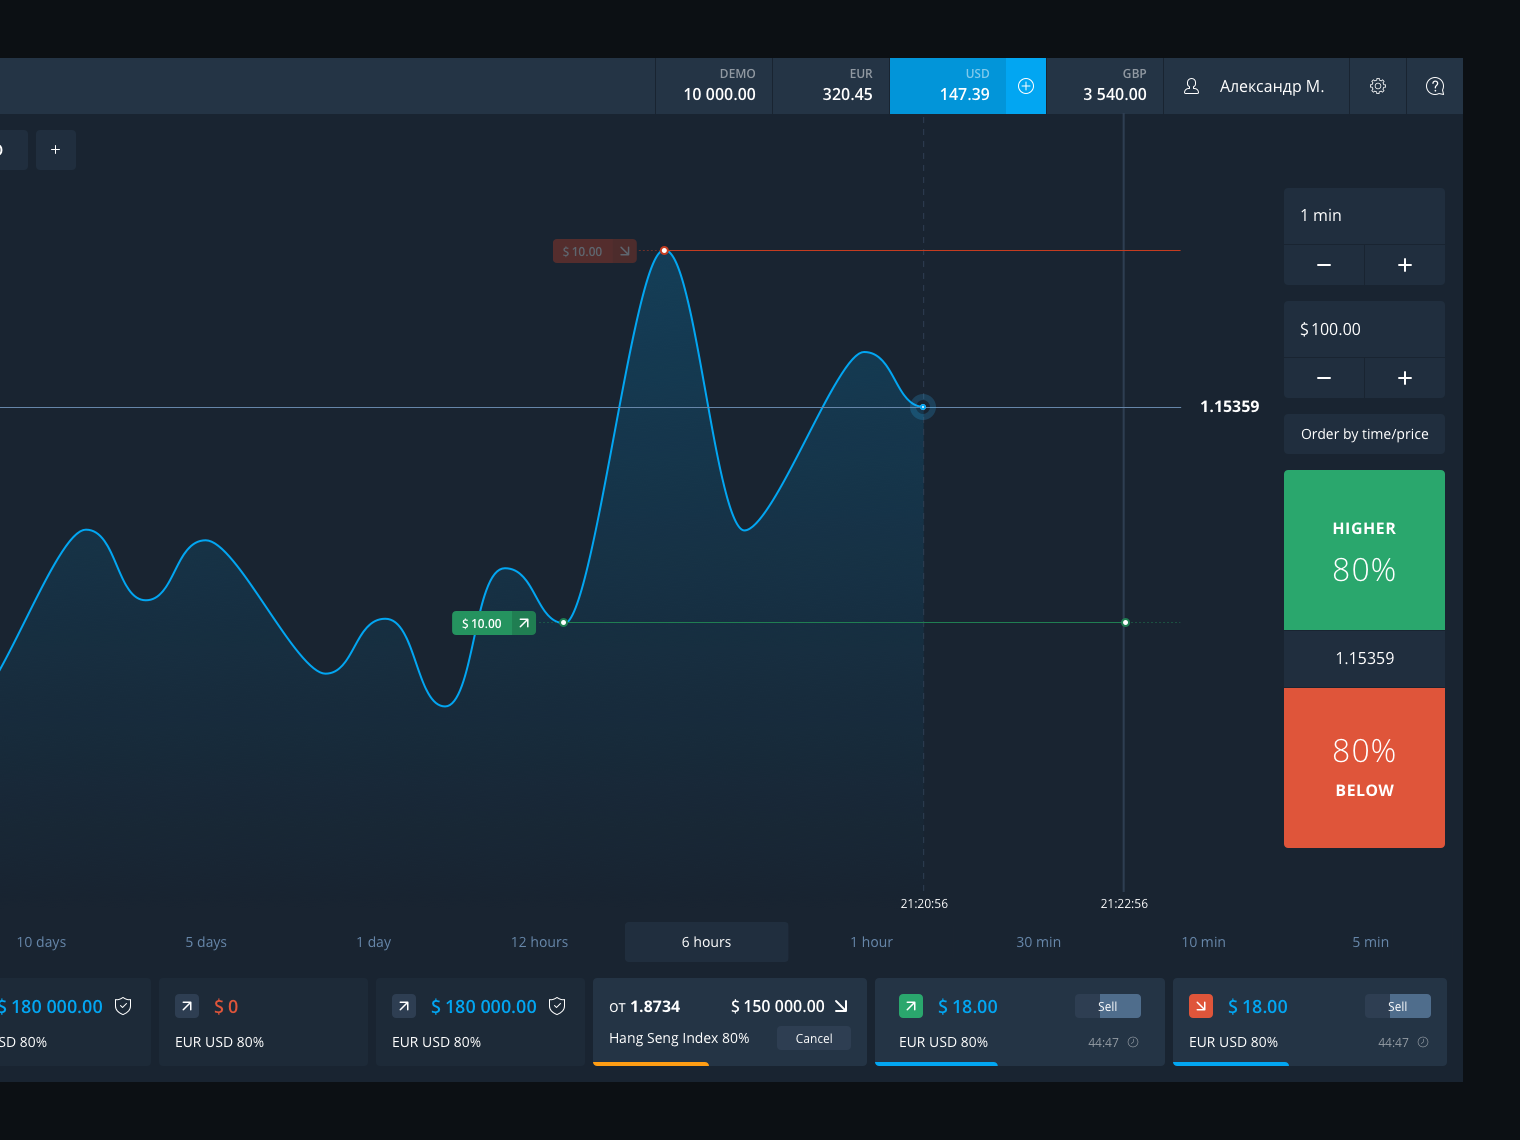1520x1140 pixels.
Task: Increase the 1 min expiry time with plus
Action: pos(1405,265)
